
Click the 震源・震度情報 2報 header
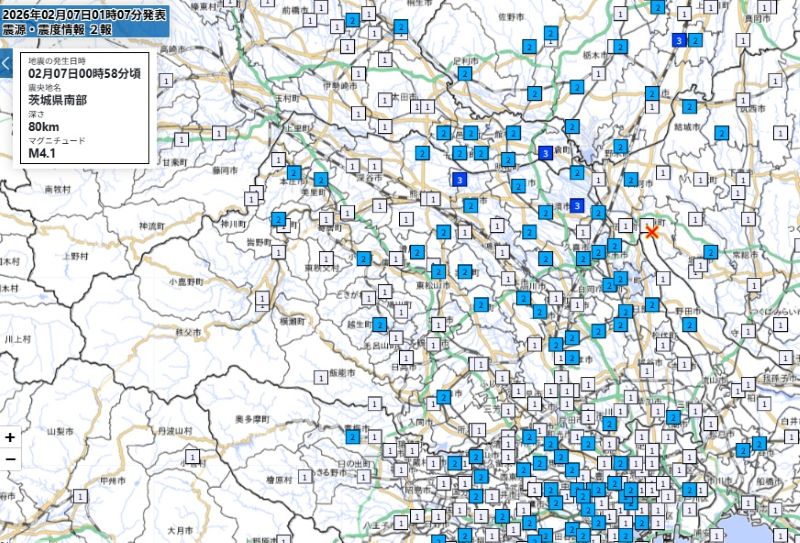point(57,29)
